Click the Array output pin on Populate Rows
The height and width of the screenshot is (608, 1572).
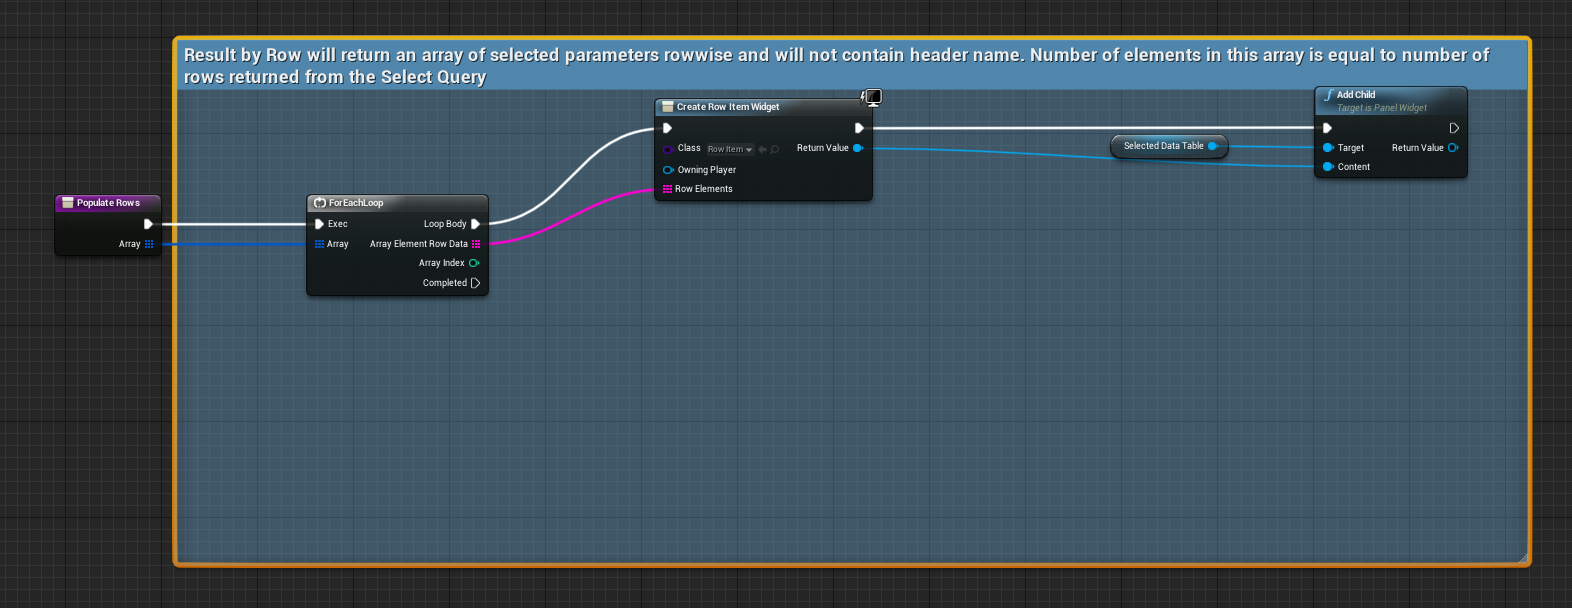point(149,244)
